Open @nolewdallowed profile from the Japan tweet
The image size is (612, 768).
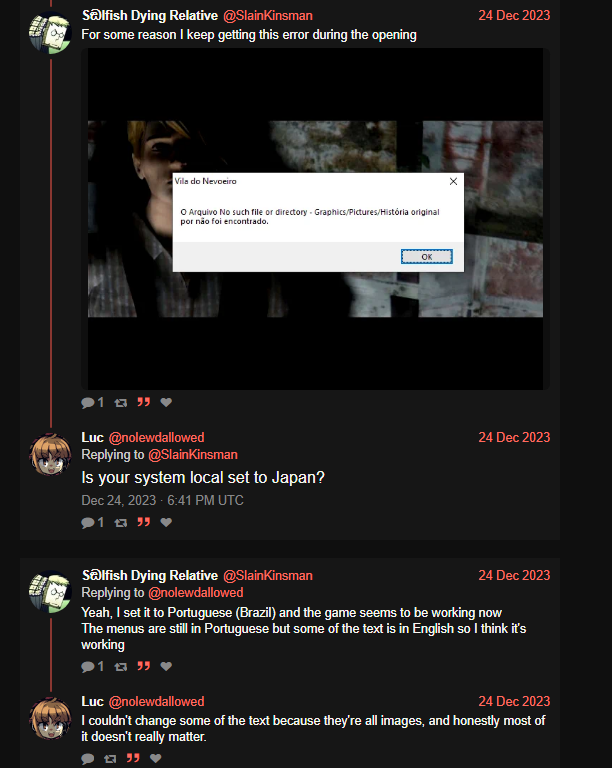point(156,437)
